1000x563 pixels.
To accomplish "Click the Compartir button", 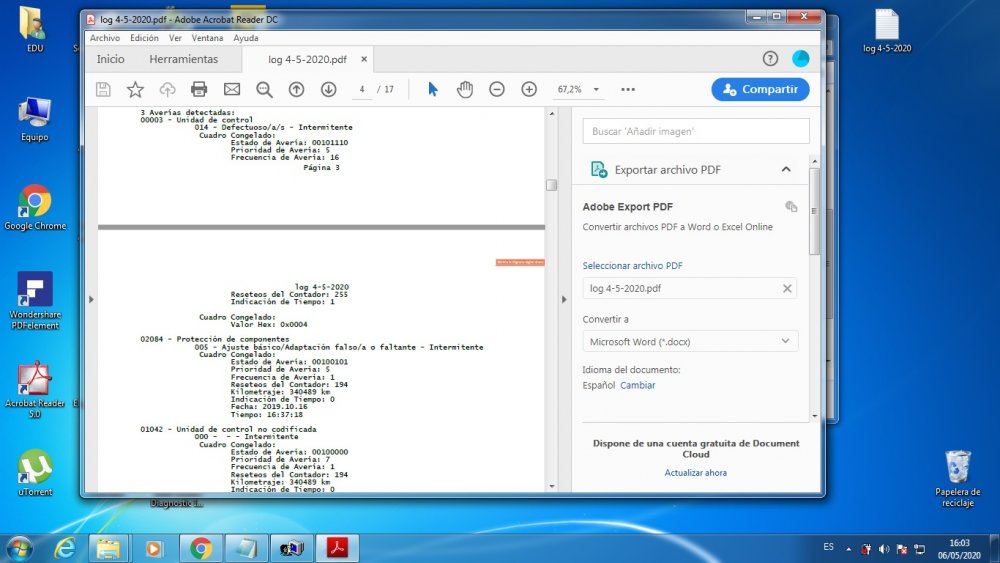I will coord(760,89).
